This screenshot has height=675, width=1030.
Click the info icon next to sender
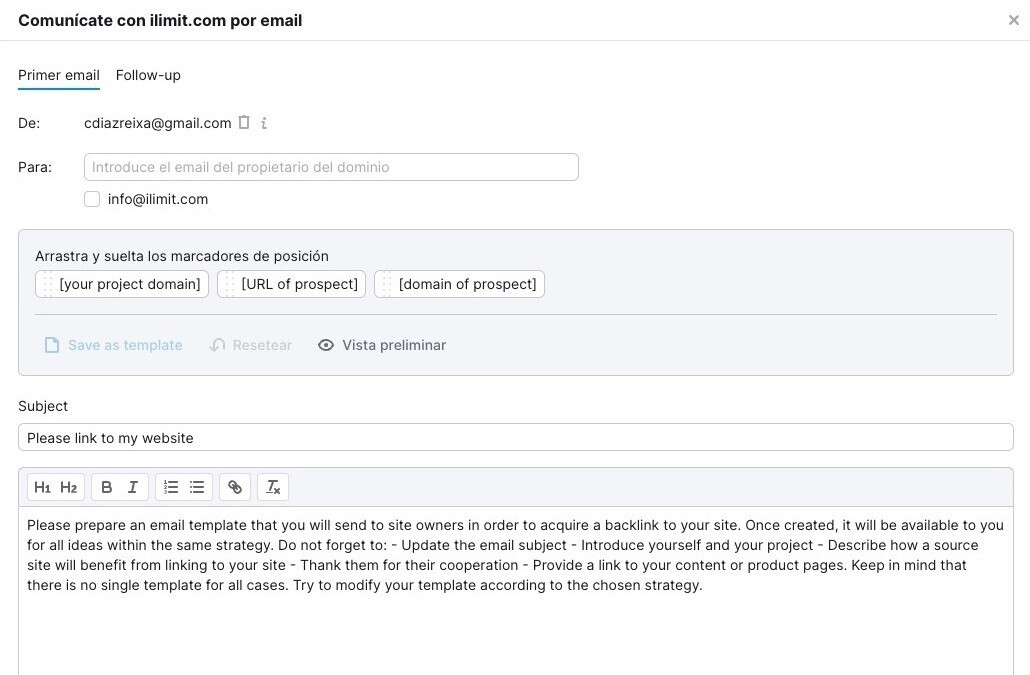(x=264, y=123)
